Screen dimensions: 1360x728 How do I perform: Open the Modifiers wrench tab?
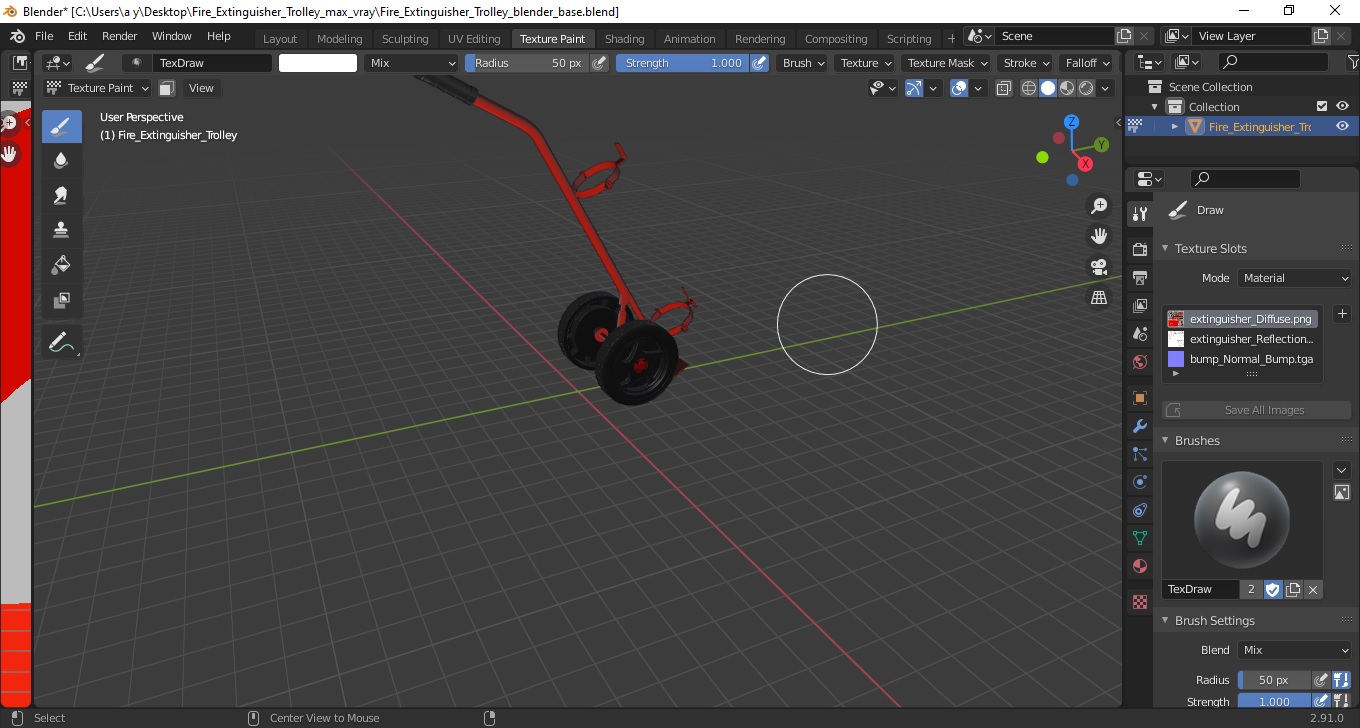point(1139,426)
